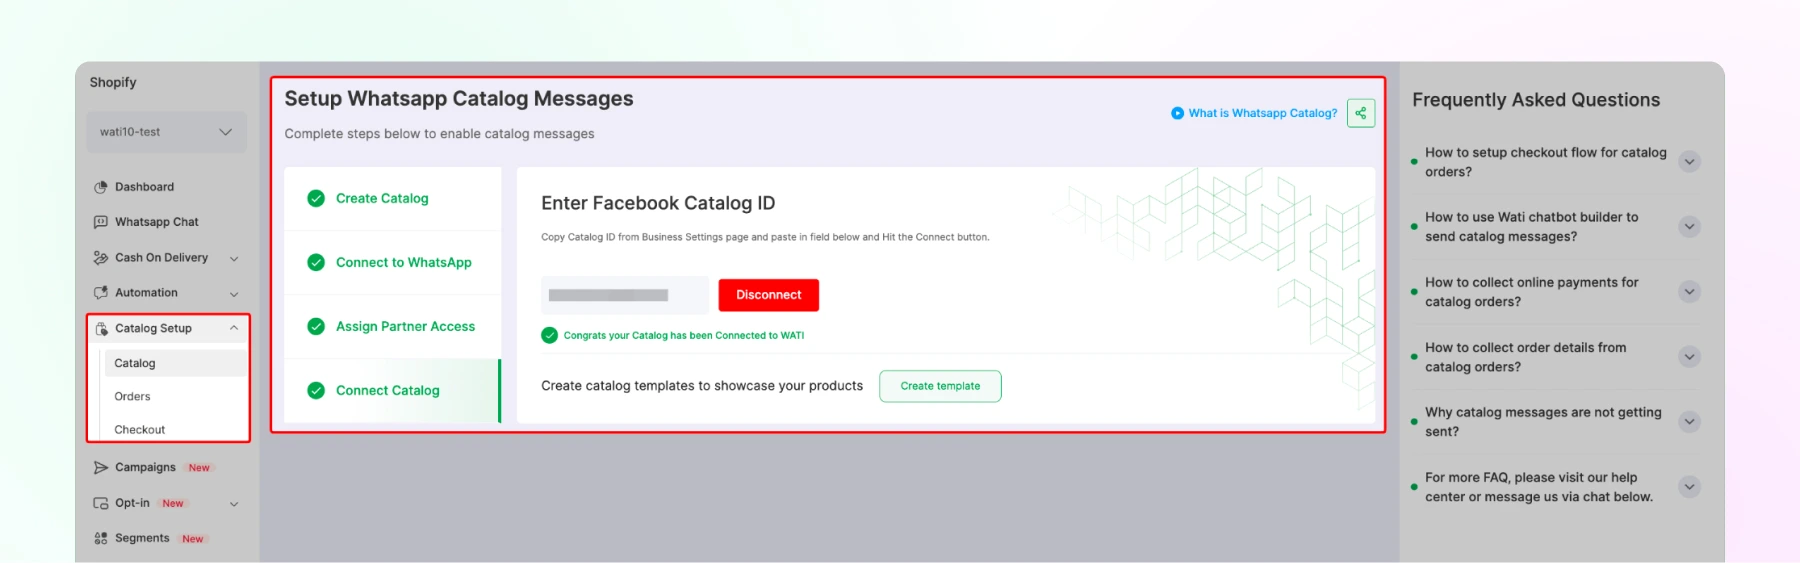Expand the Automation menu chevron
Image resolution: width=1800 pixels, height=563 pixels.
(234, 294)
